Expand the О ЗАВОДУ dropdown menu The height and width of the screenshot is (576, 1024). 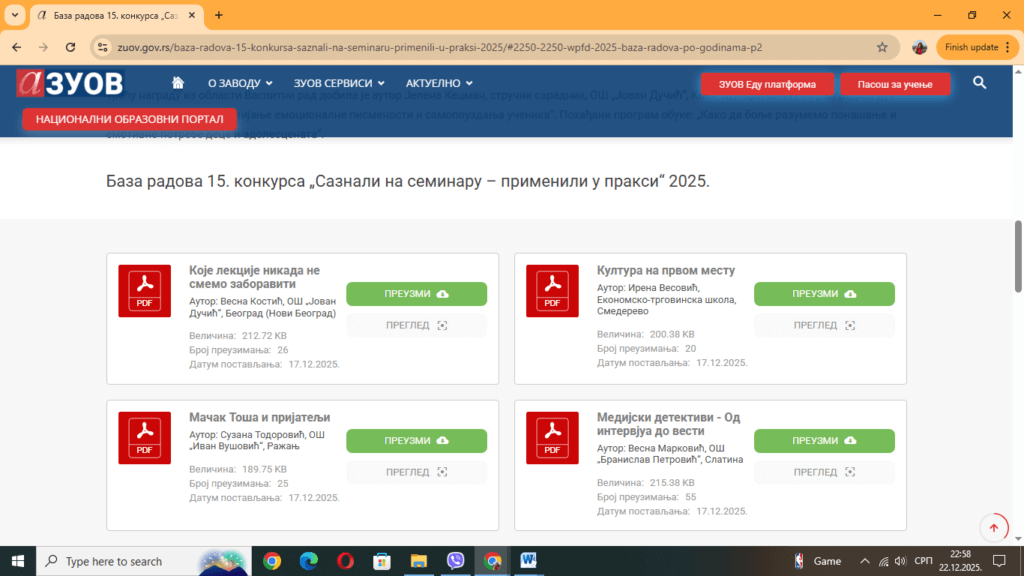[240, 83]
